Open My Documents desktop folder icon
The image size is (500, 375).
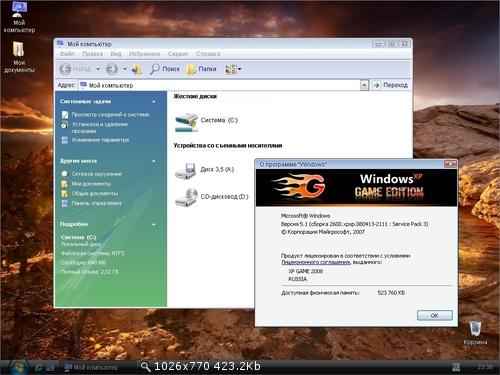(19, 57)
